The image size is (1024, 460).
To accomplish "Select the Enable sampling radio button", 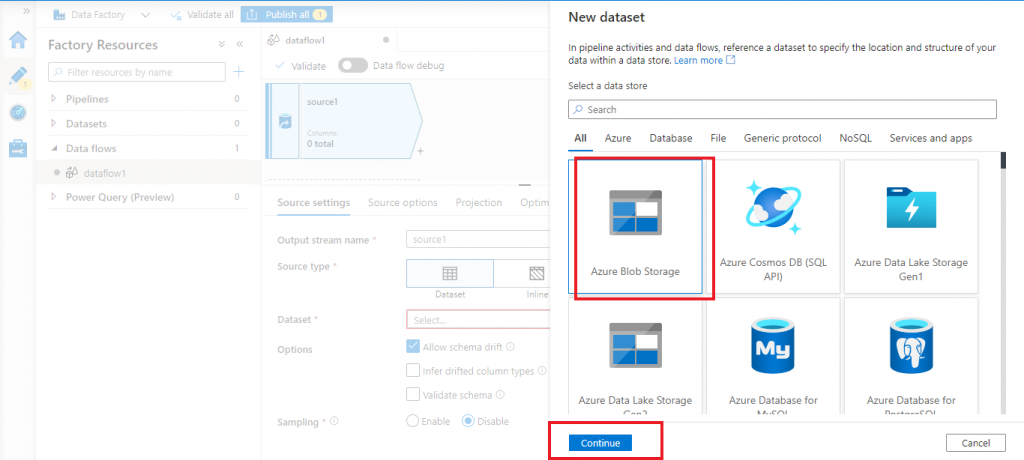I will [x=412, y=421].
